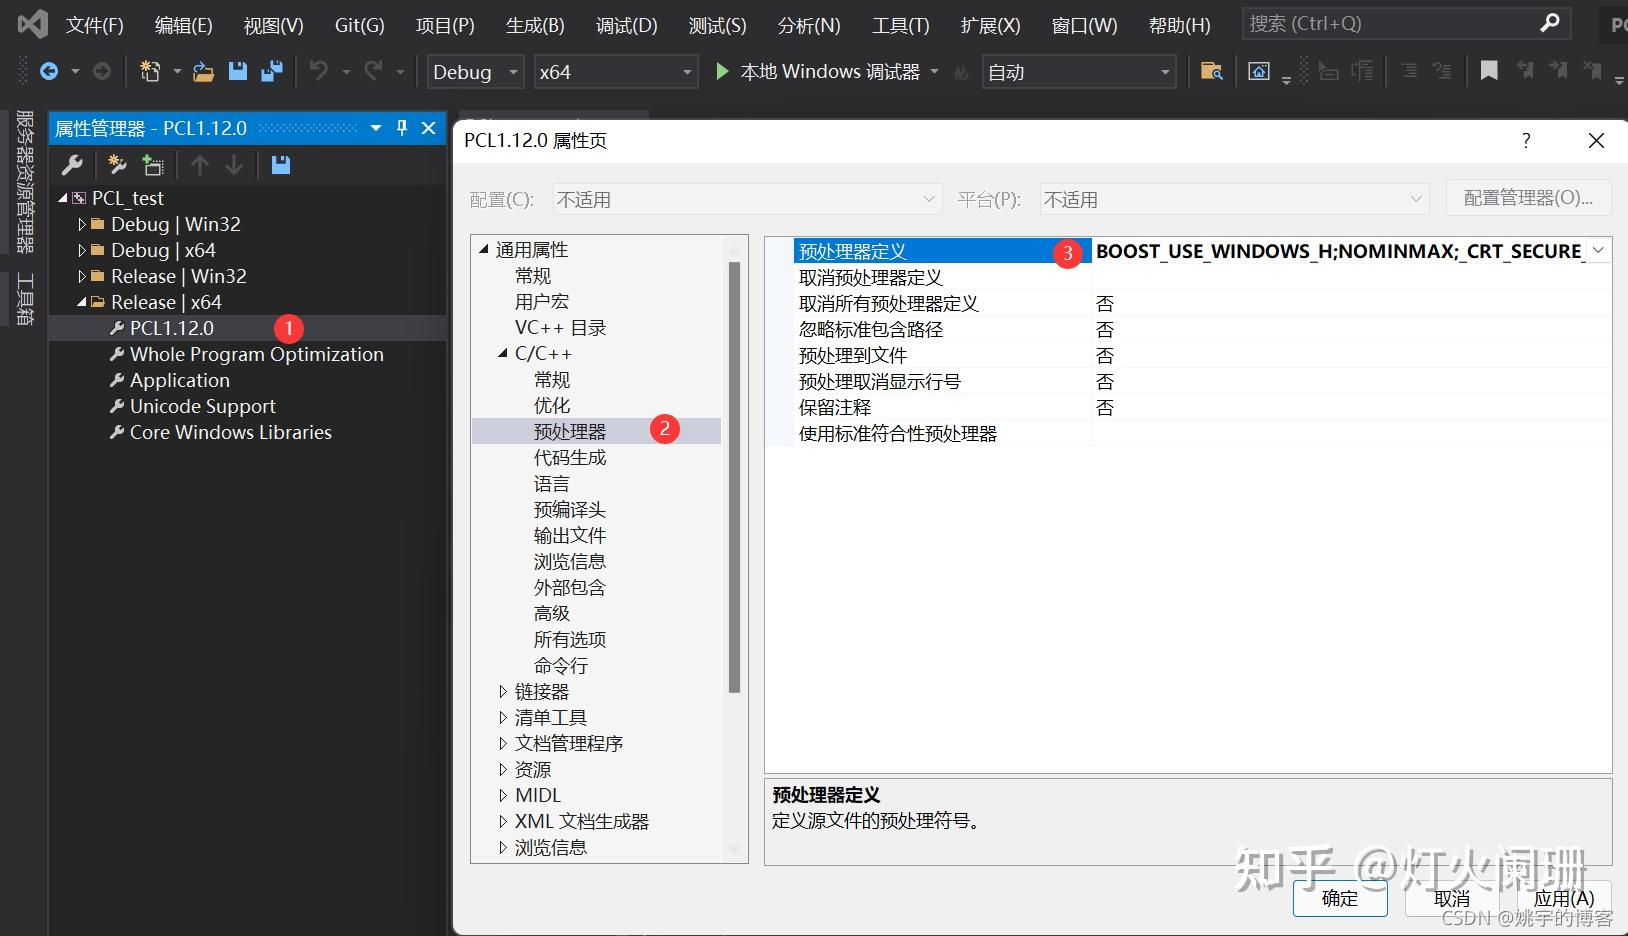Collapse the C/C++ category node
Viewport: 1628px width, 936px height.
pos(505,353)
